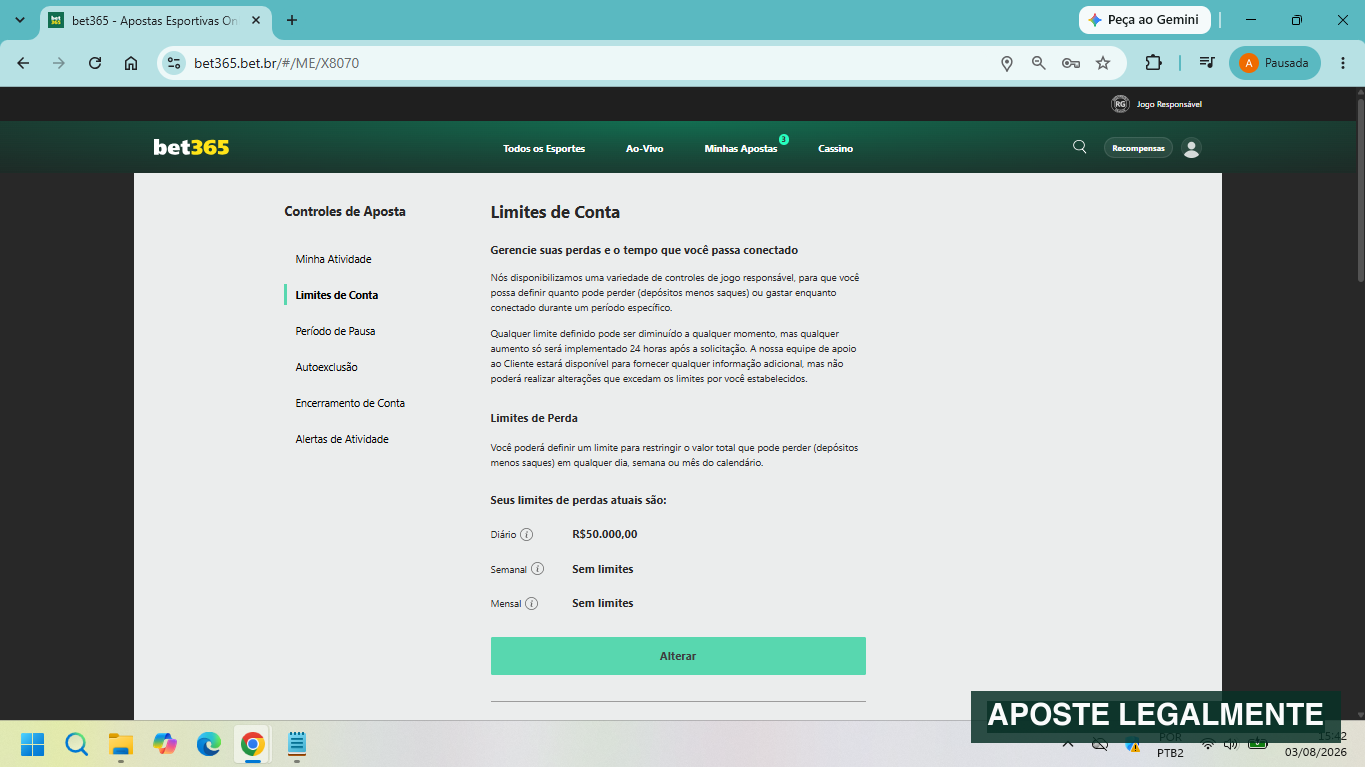
Task: Bookmark this page with the star
Action: (x=1103, y=63)
